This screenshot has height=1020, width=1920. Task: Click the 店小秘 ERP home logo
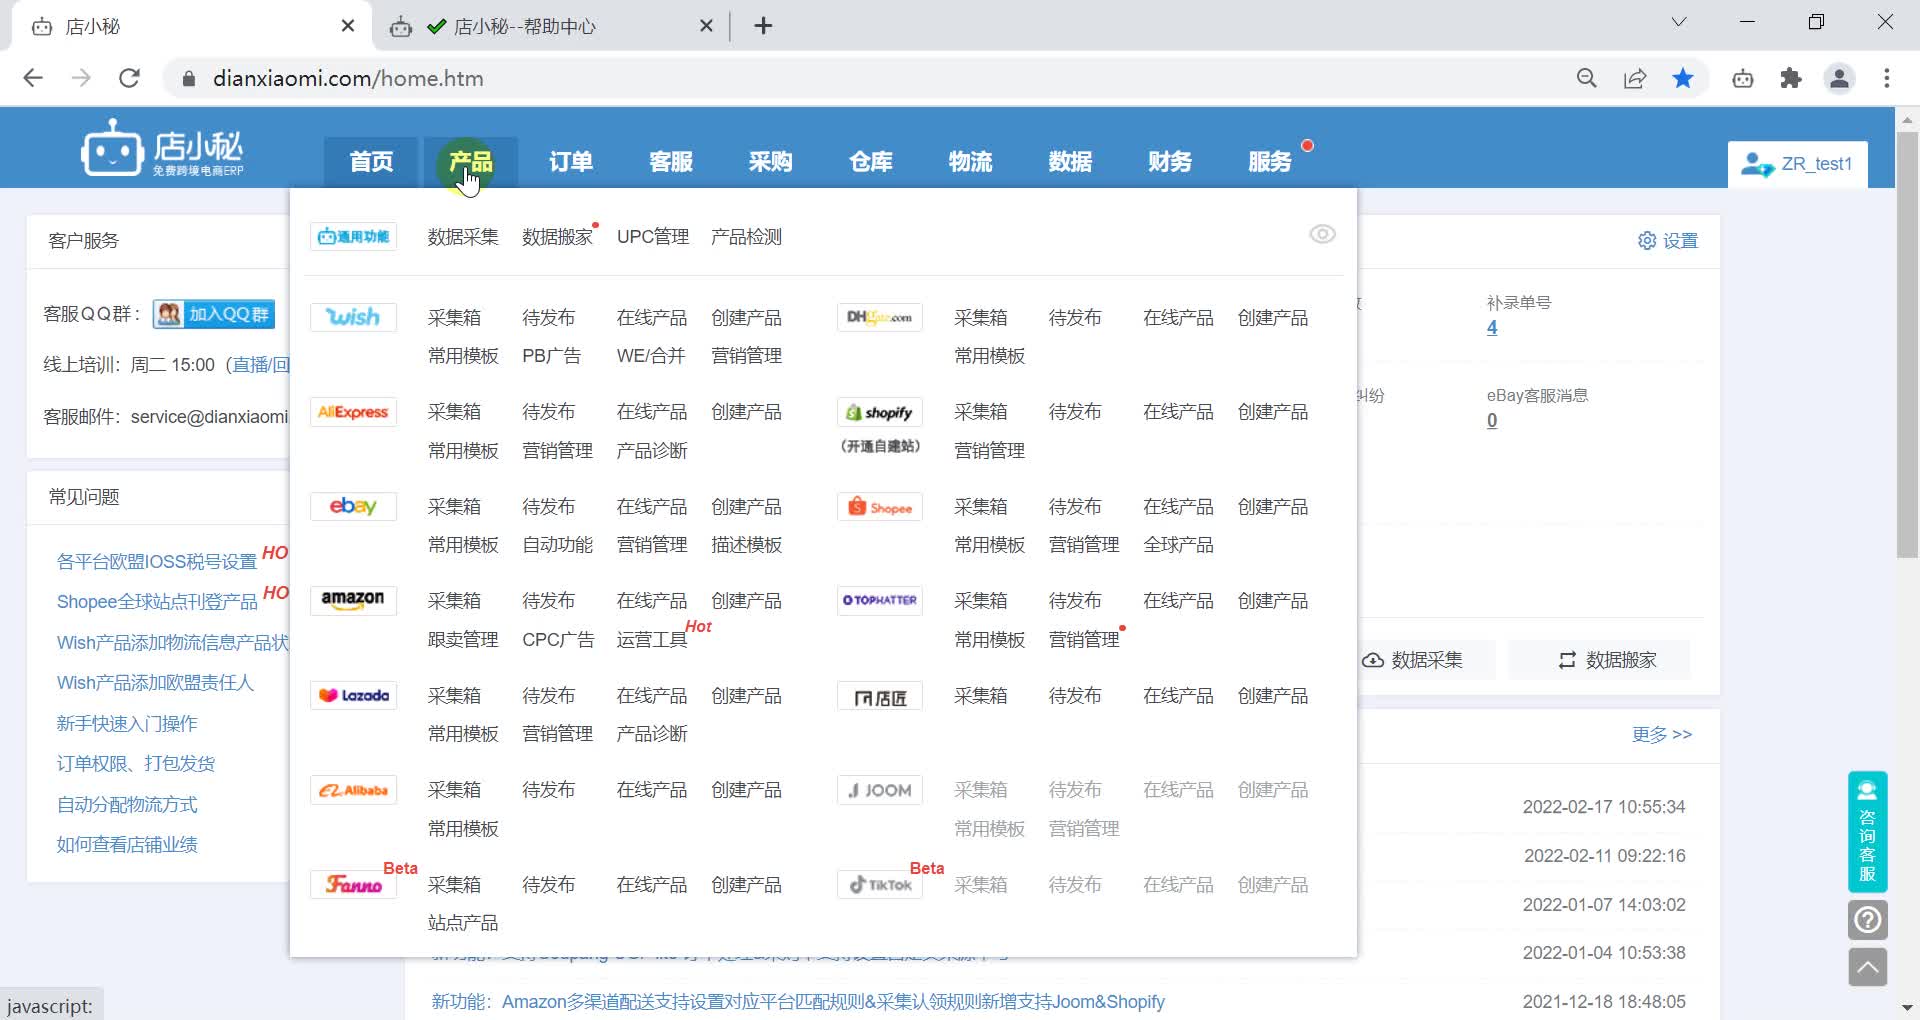click(x=163, y=148)
